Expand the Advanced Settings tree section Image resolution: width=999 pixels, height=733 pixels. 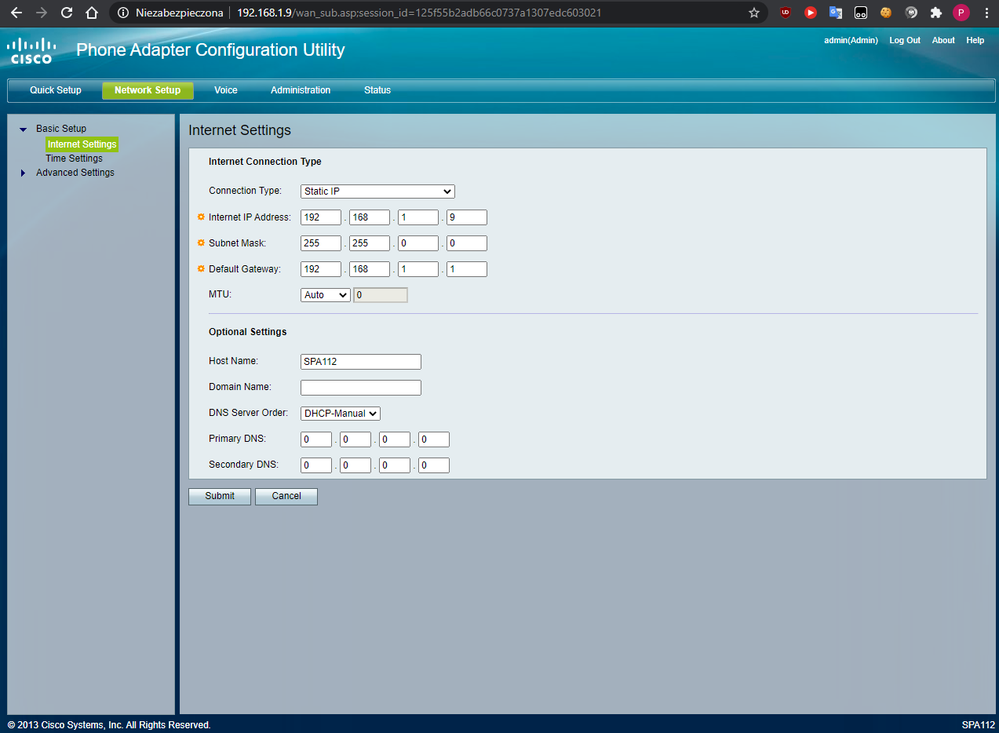(x=23, y=173)
